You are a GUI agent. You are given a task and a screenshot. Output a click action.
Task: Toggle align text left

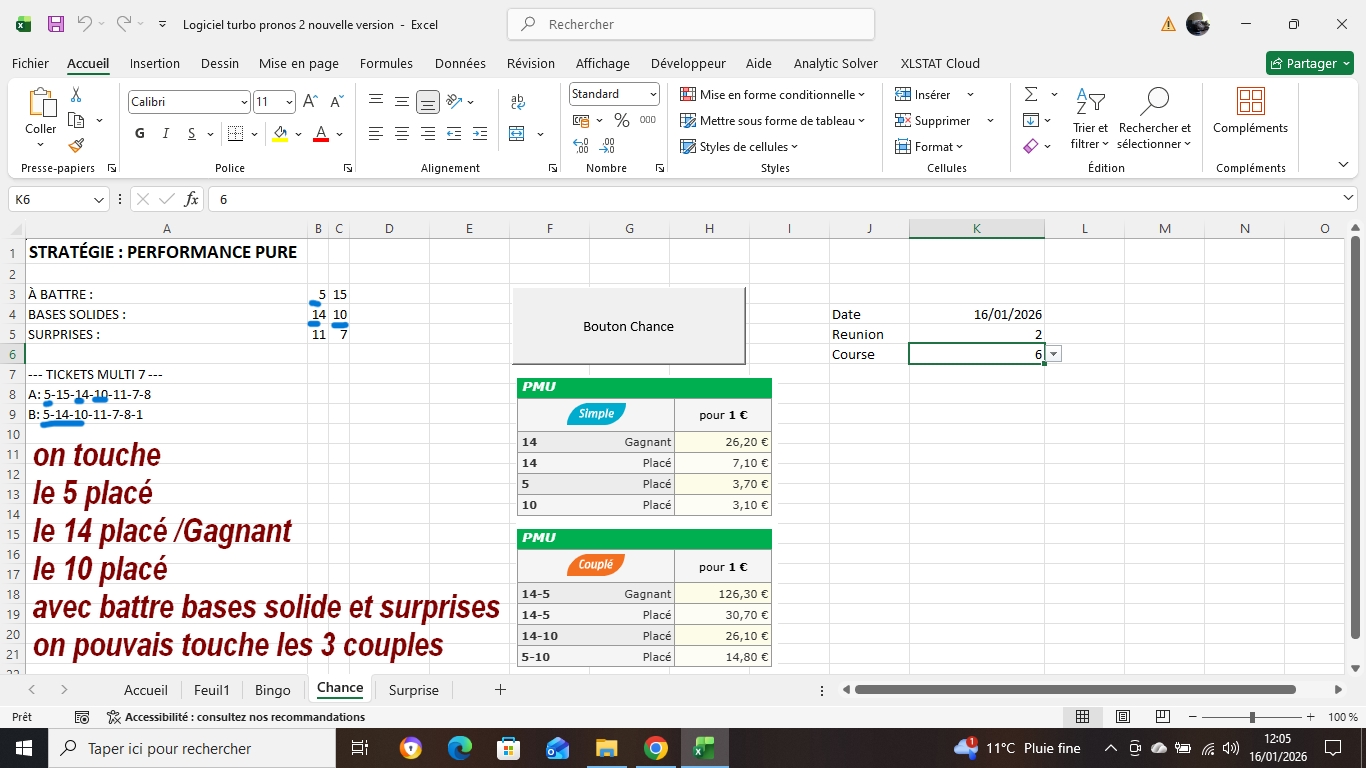pos(376,134)
